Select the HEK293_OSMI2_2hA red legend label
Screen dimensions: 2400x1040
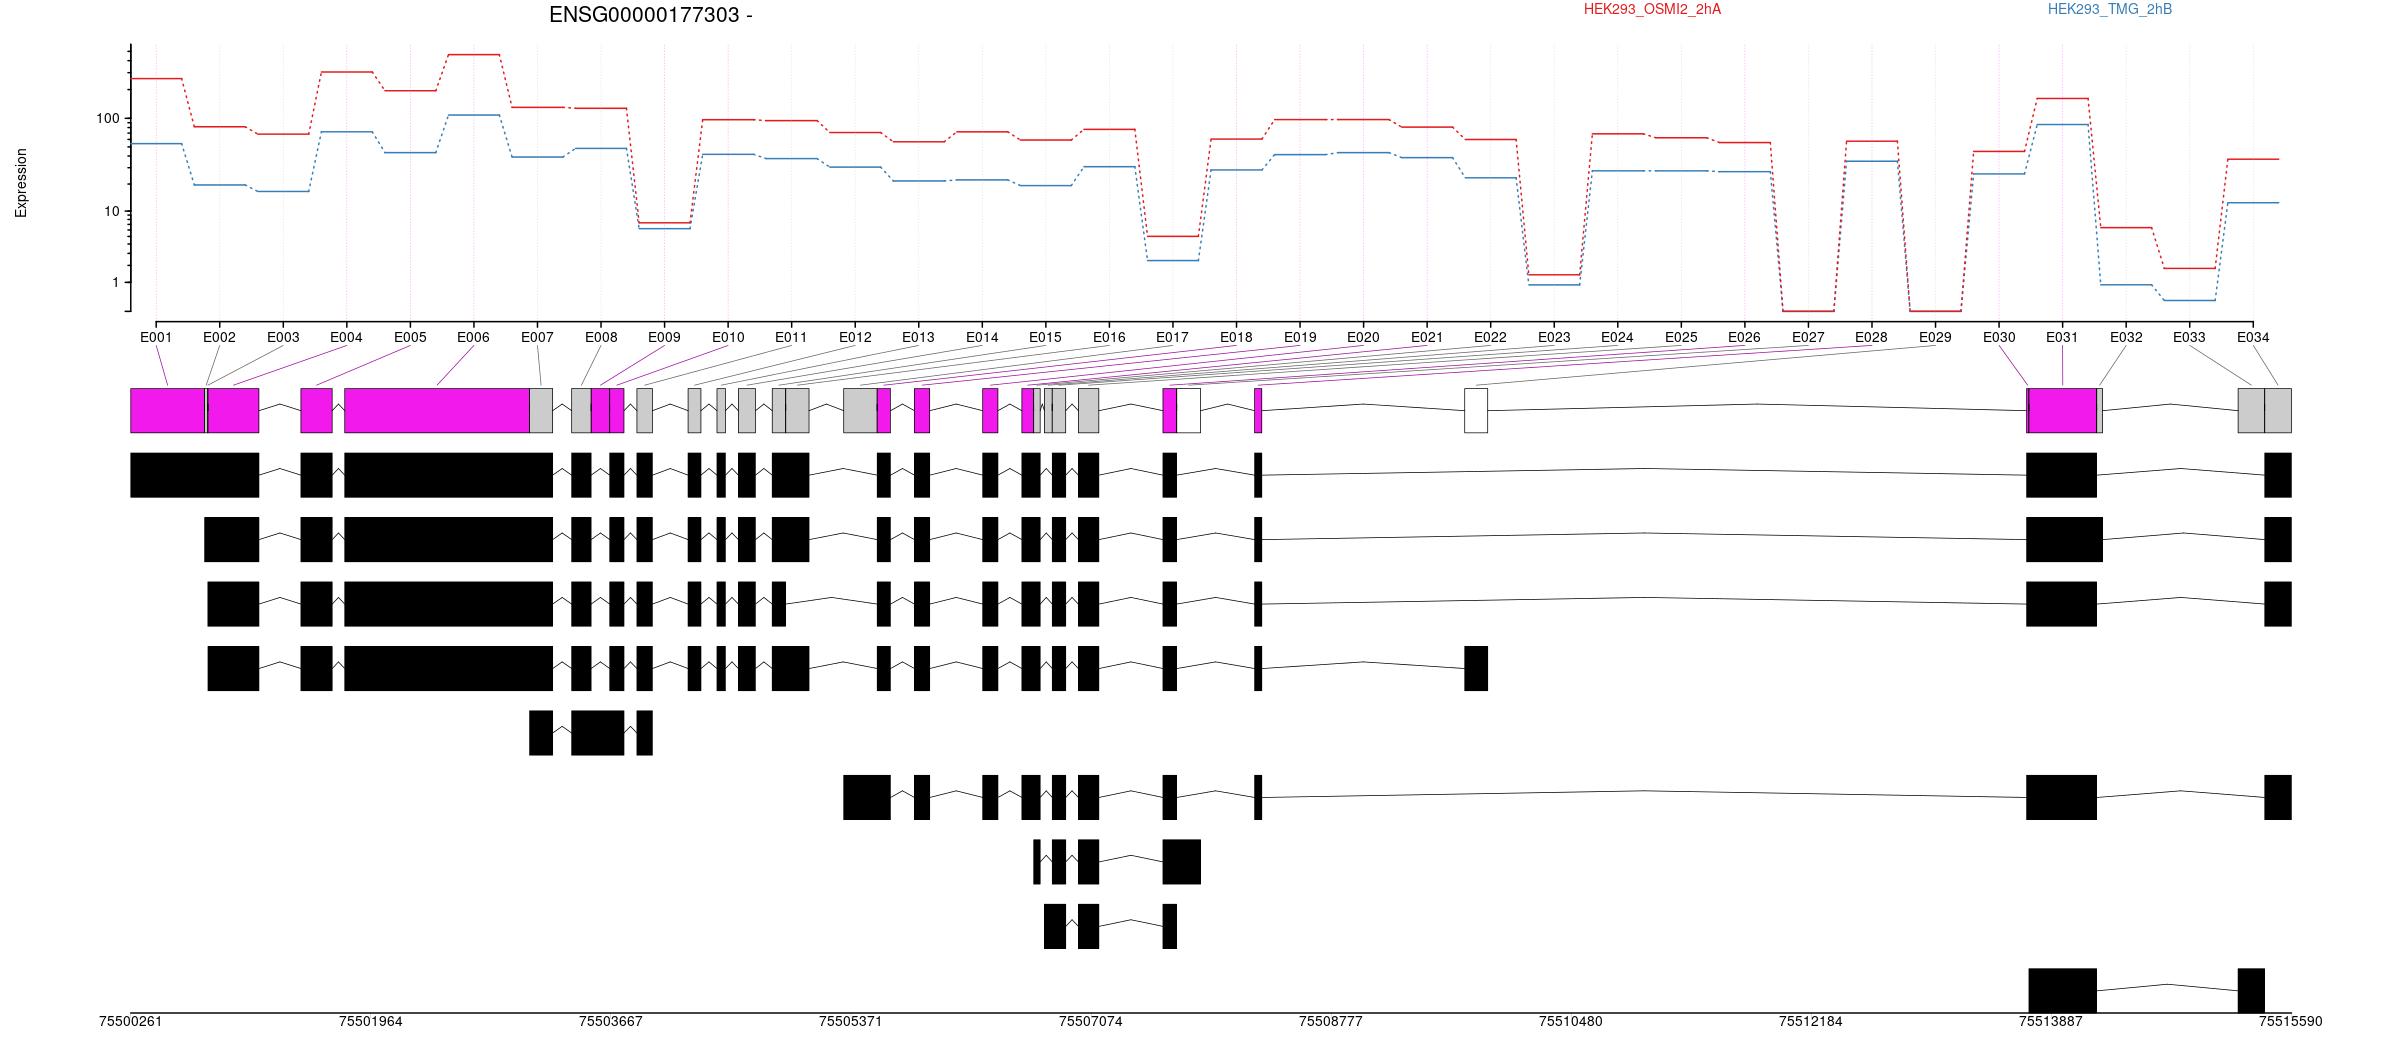coord(1652,9)
